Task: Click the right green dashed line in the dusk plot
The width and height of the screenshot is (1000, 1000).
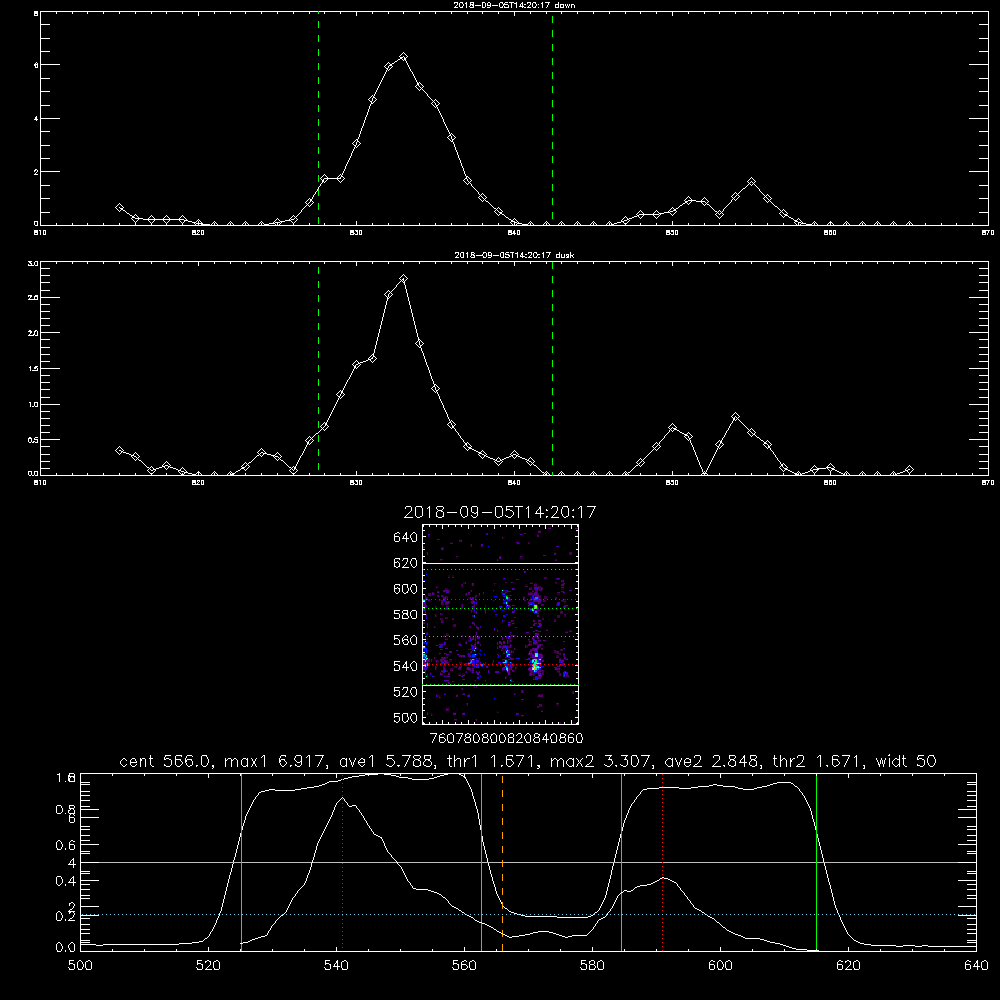Action: (x=552, y=368)
